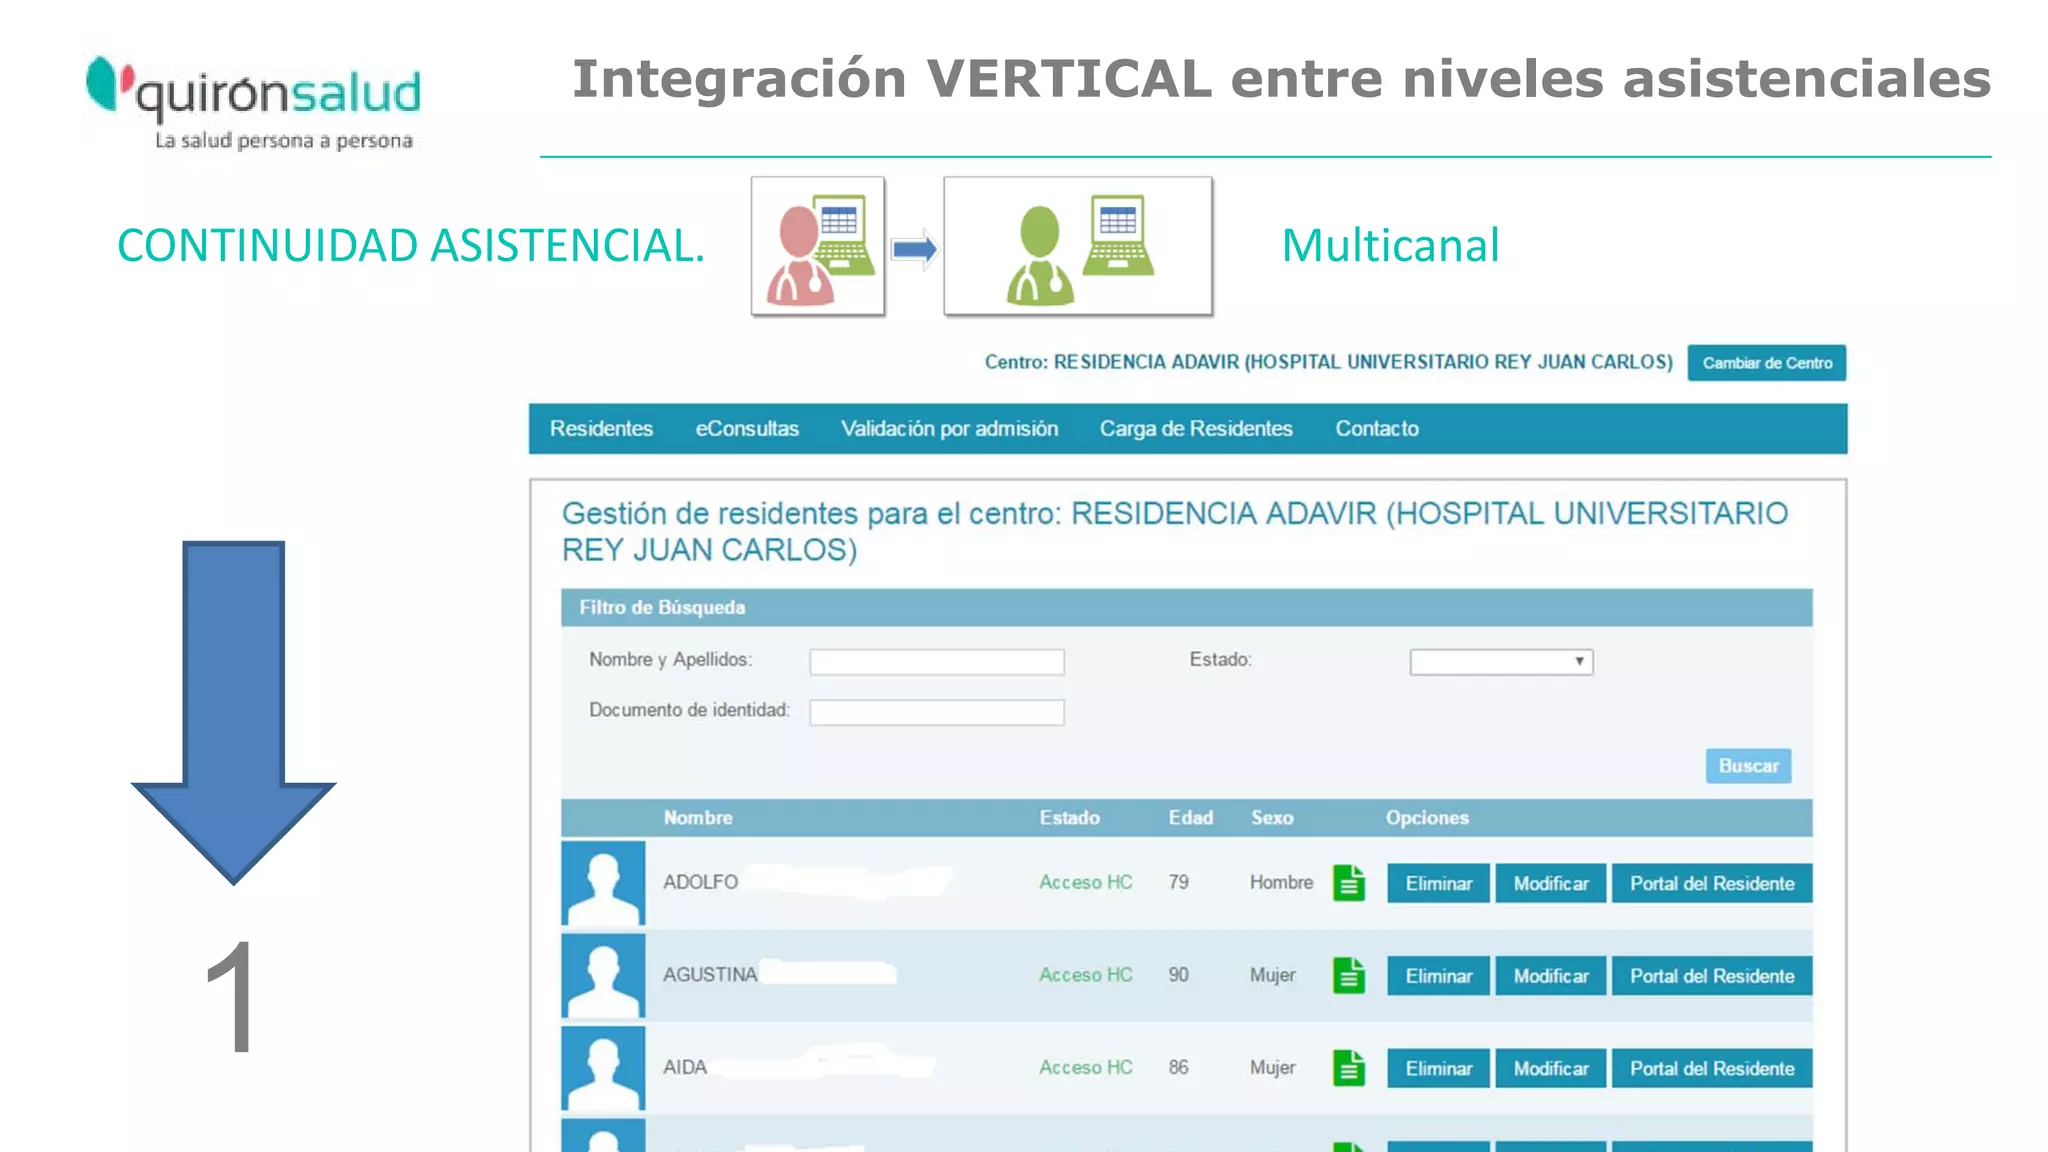
Task: Click the quirónsalud logo
Action: 253,103
